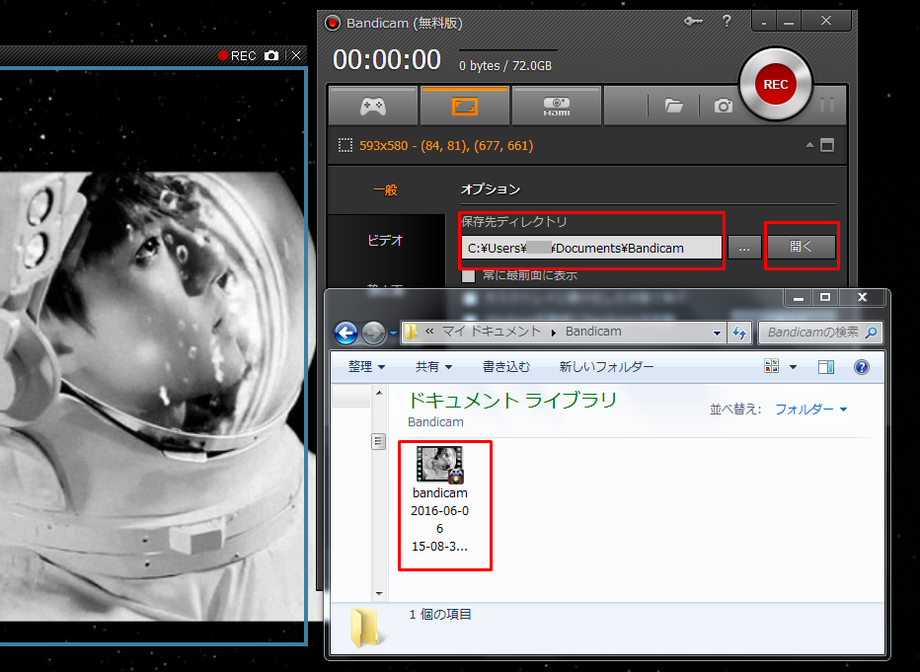920x672 pixels.
Task: Click the Explorer refresh icon beside address bar
Action: click(740, 332)
